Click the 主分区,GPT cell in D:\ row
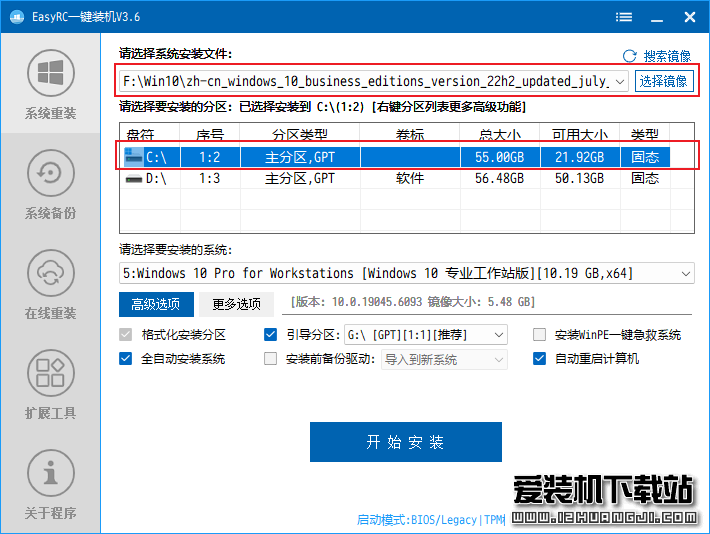The image size is (710, 534). point(300,178)
